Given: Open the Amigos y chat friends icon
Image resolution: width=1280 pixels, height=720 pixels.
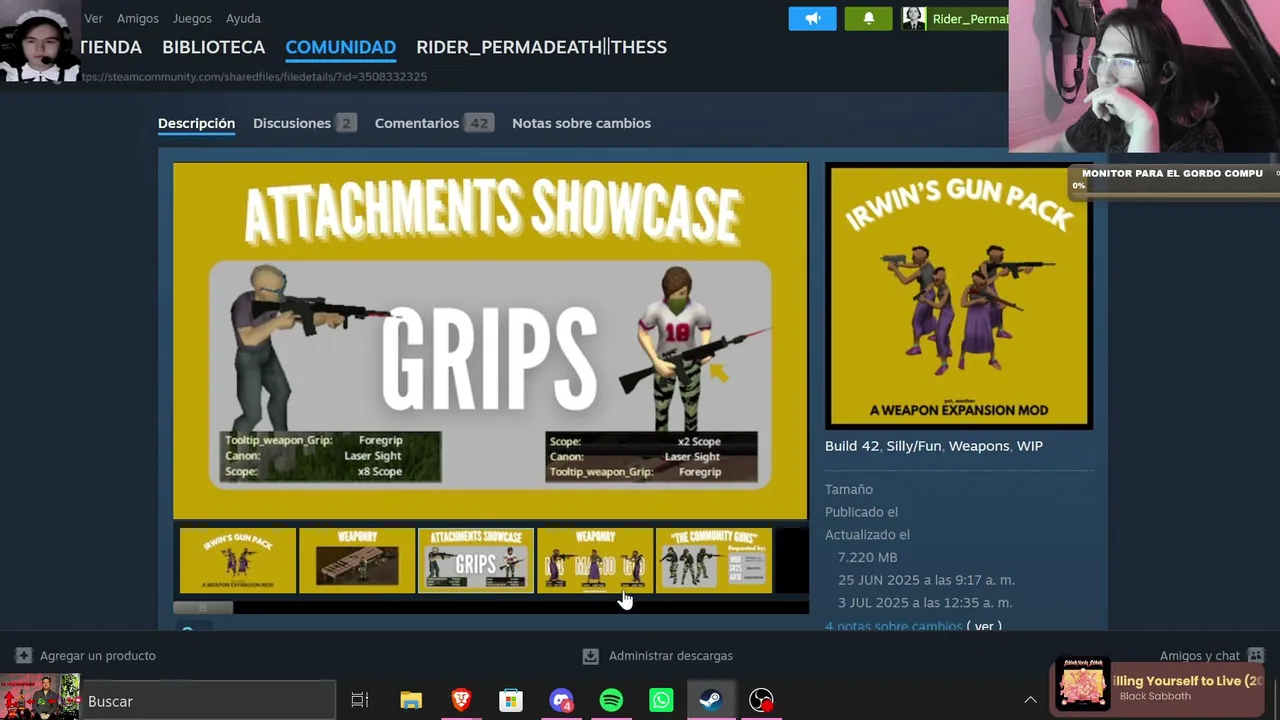Looking at the screenshot, I should tap(1257, 656).
